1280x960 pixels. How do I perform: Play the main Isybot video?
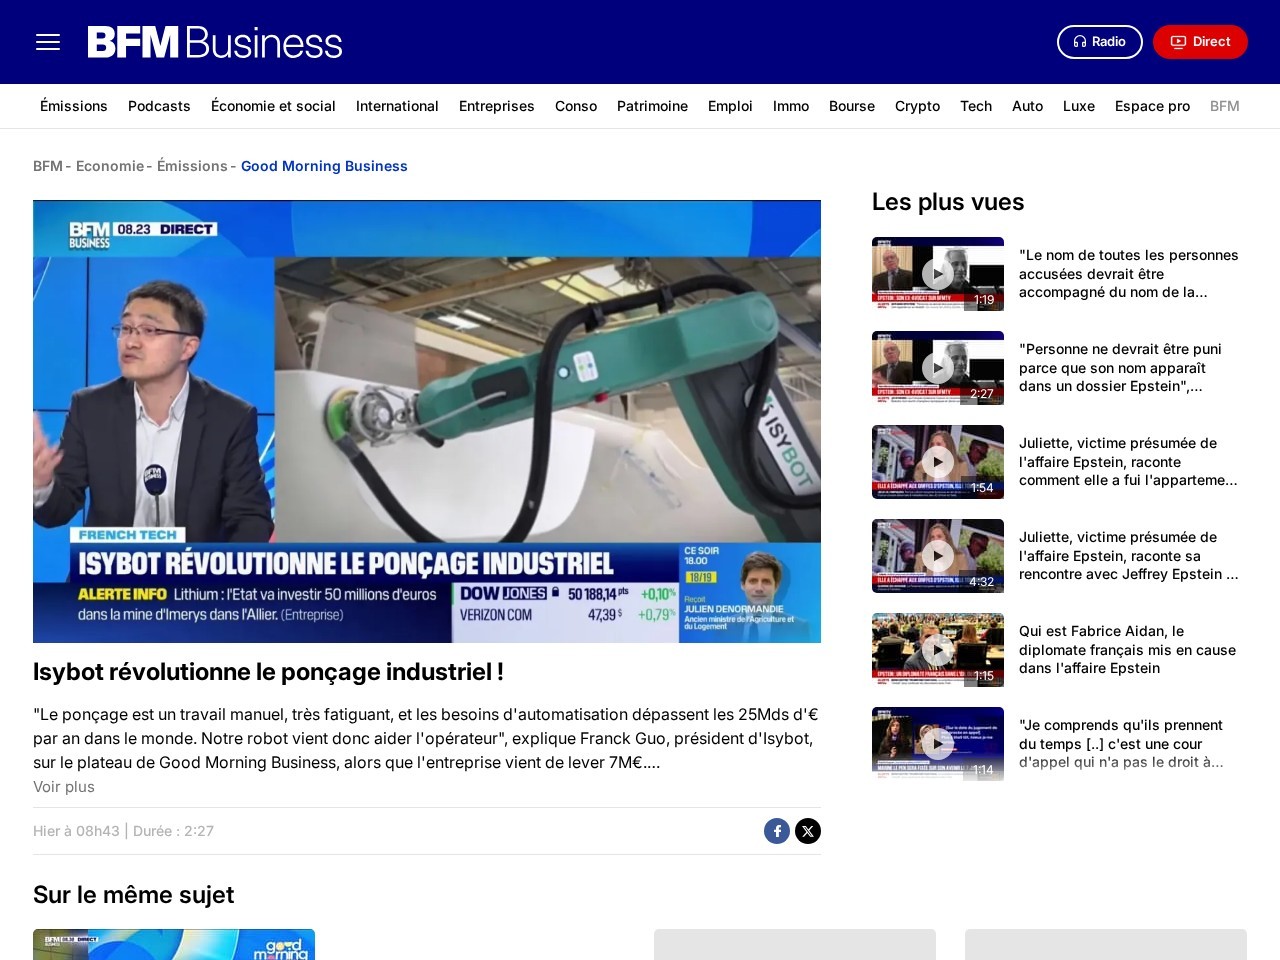pos(427,421)
